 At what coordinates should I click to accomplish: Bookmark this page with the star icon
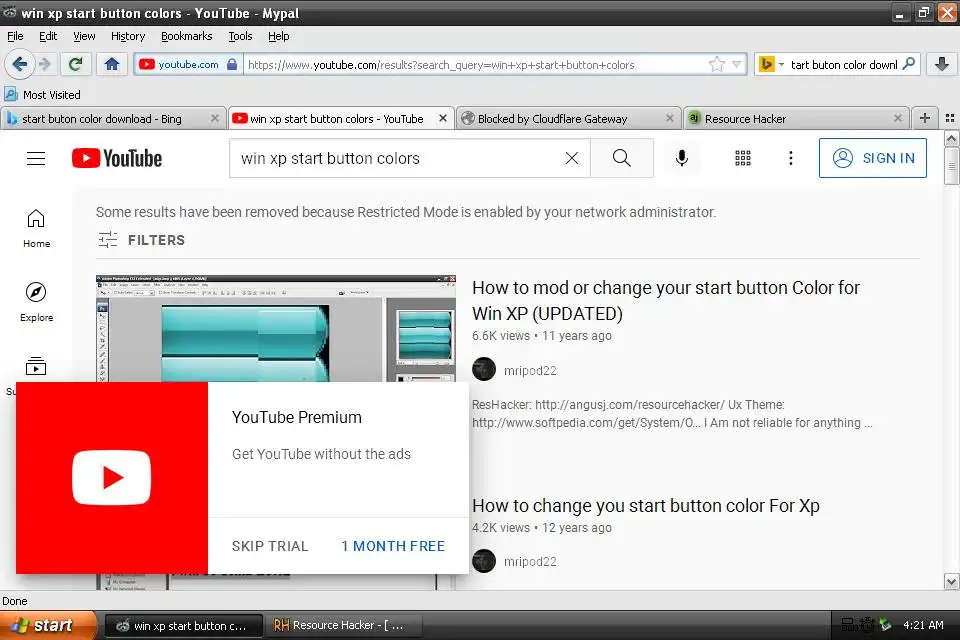click(x=716, y=64)
